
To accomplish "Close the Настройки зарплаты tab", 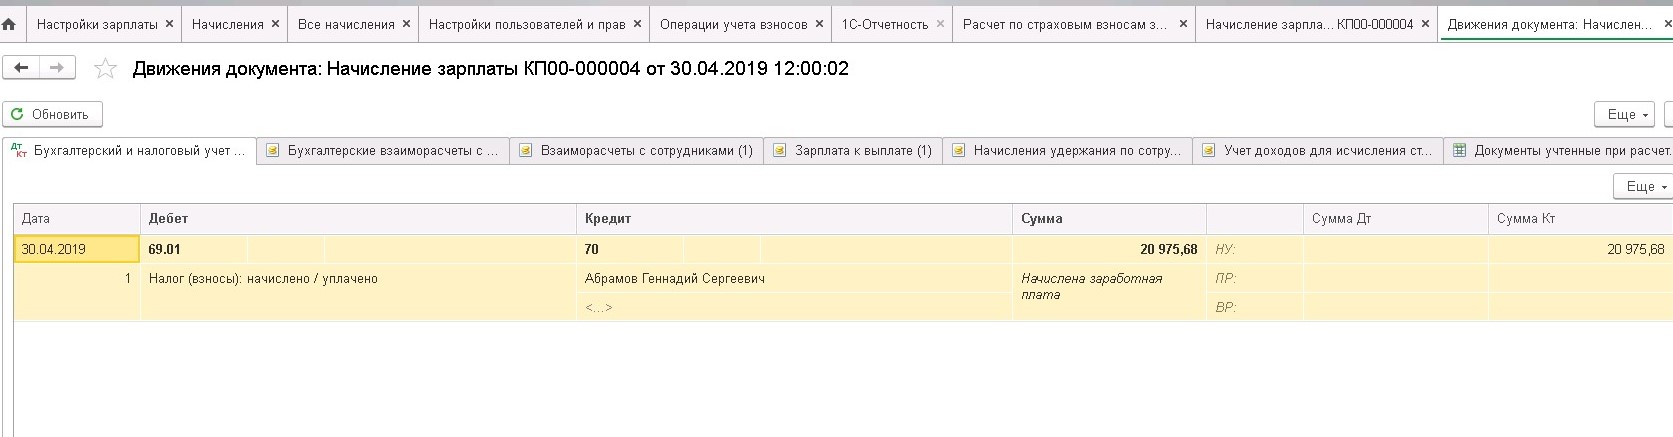I will [169, 24].
